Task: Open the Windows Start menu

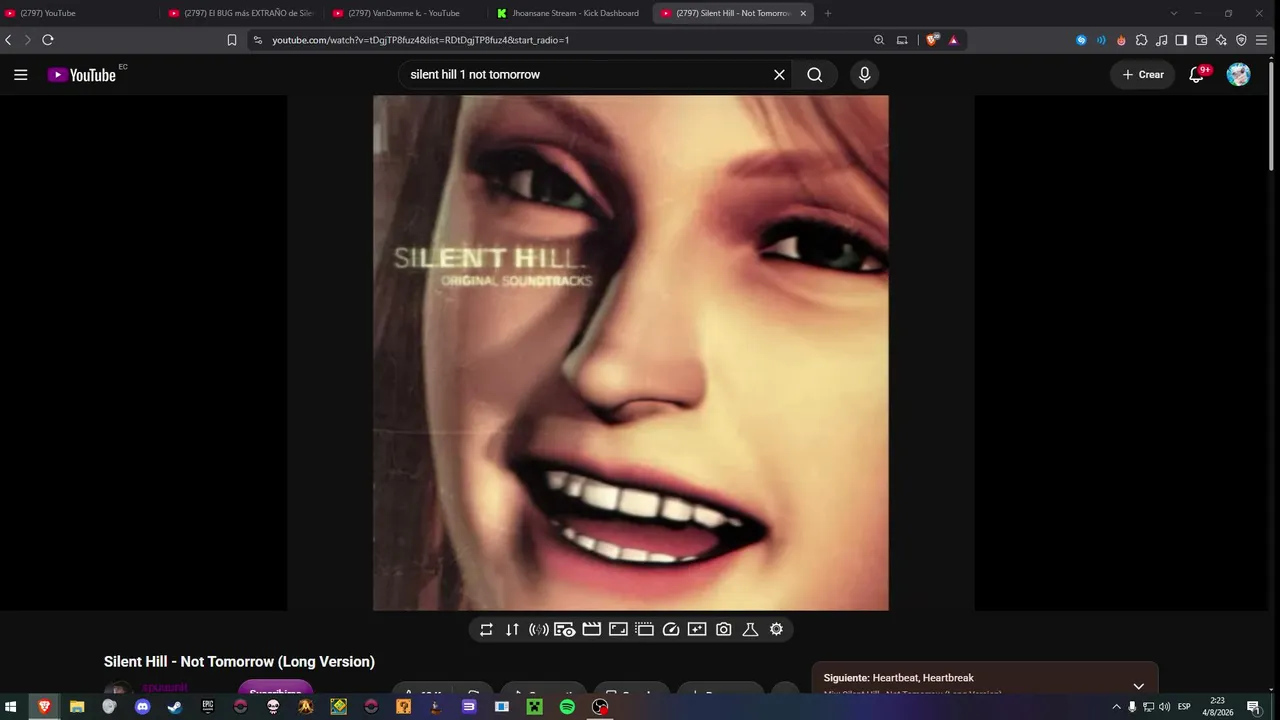Action: click(11, 707)
